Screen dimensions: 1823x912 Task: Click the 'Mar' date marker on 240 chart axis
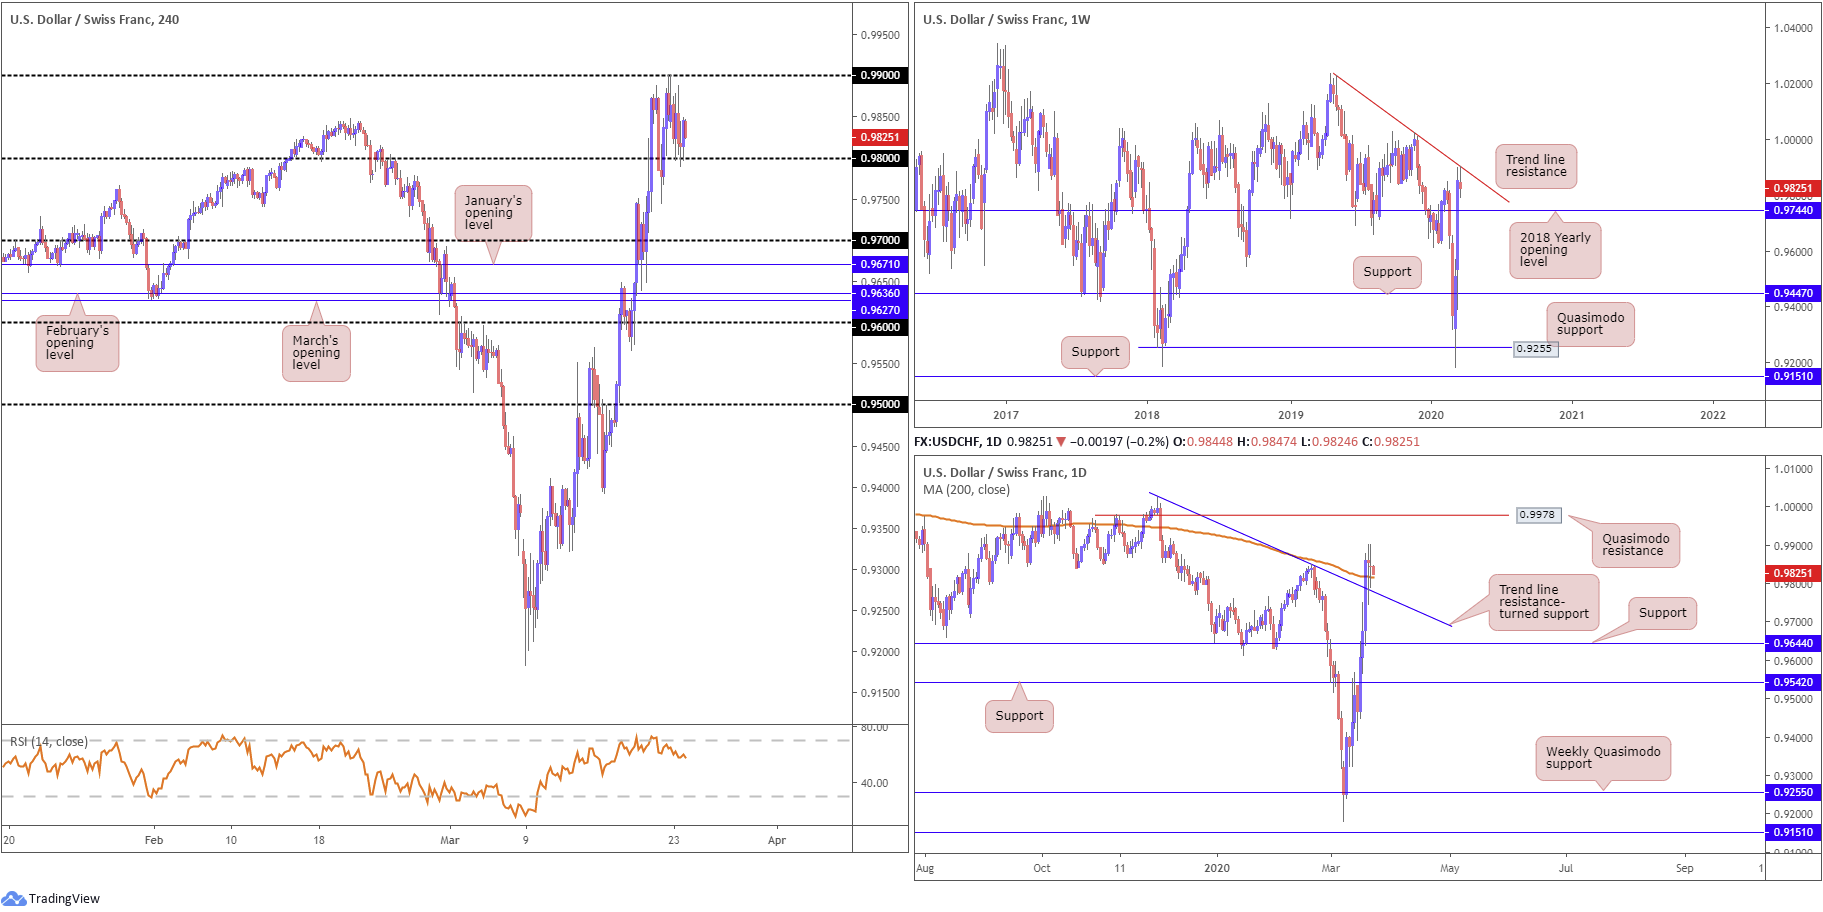pos(450,840)
